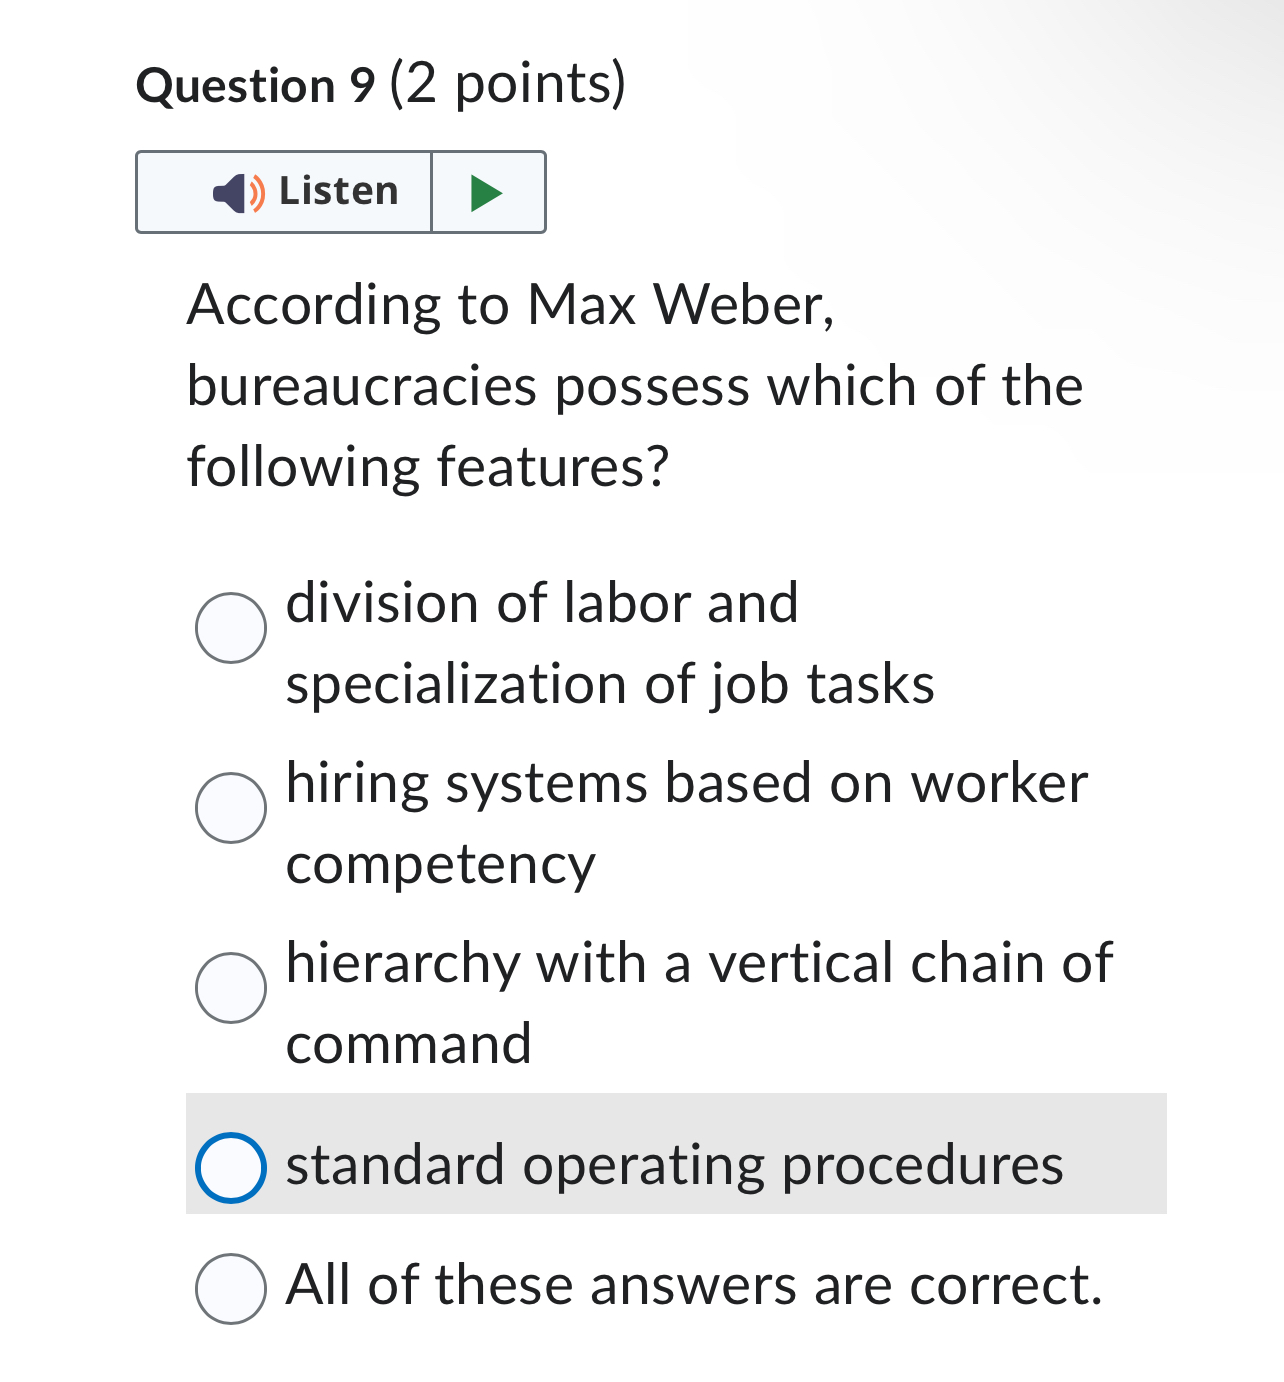This screenshot has height=1382, width=1284.
Task: Pick 'hierarchy with a vertical chain of command'
Action: 232,988
